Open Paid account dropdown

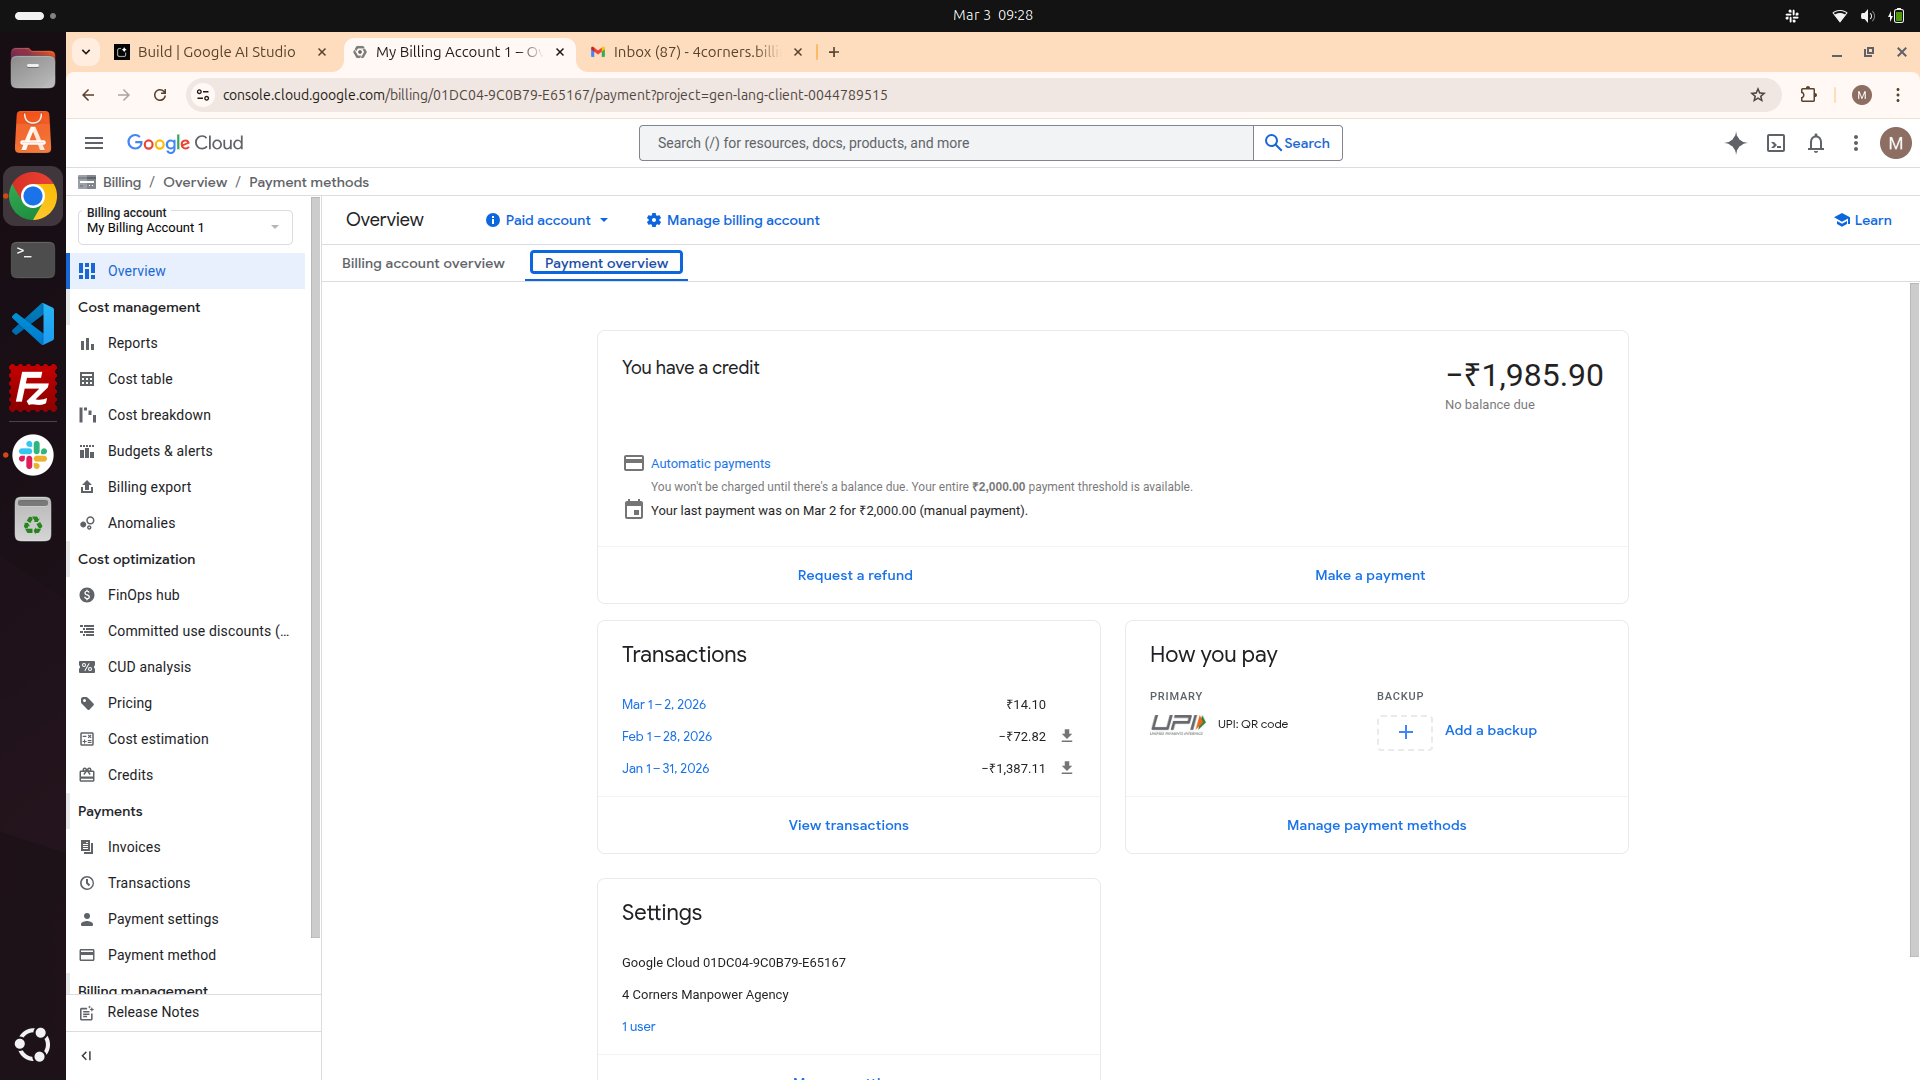click(x=547, y=220)
